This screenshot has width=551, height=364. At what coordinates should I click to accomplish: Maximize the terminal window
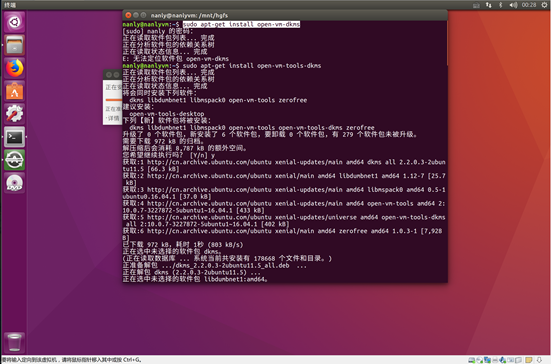tap(143, 15)
